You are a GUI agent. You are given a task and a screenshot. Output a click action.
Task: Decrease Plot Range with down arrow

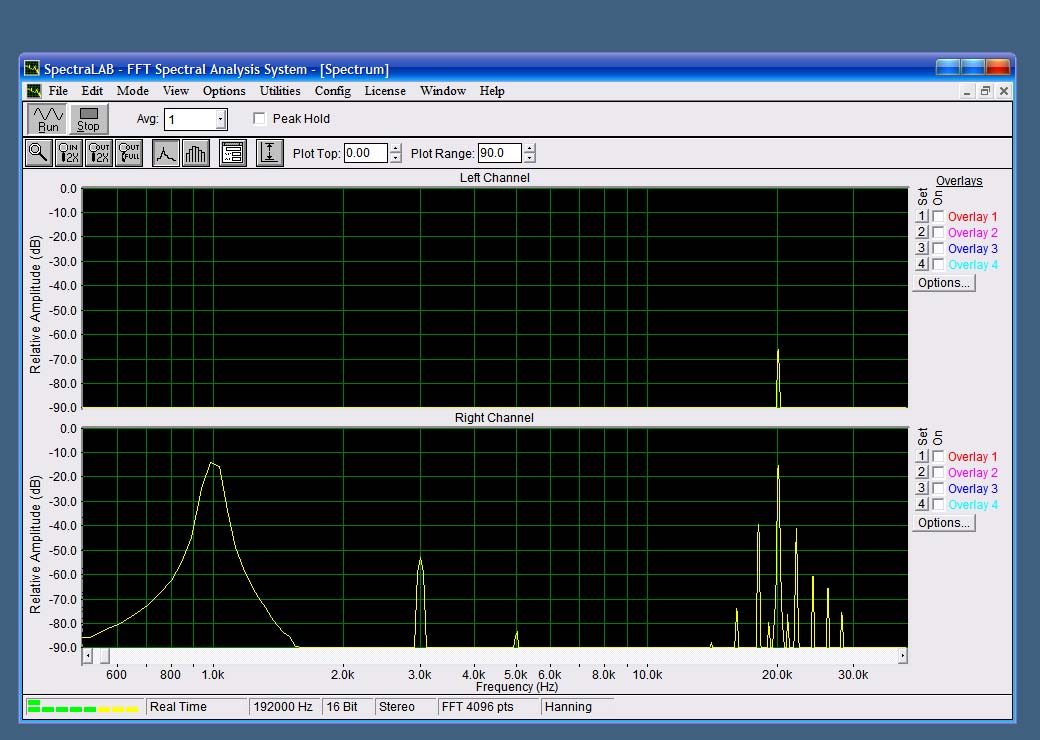(x=530, y=158)
